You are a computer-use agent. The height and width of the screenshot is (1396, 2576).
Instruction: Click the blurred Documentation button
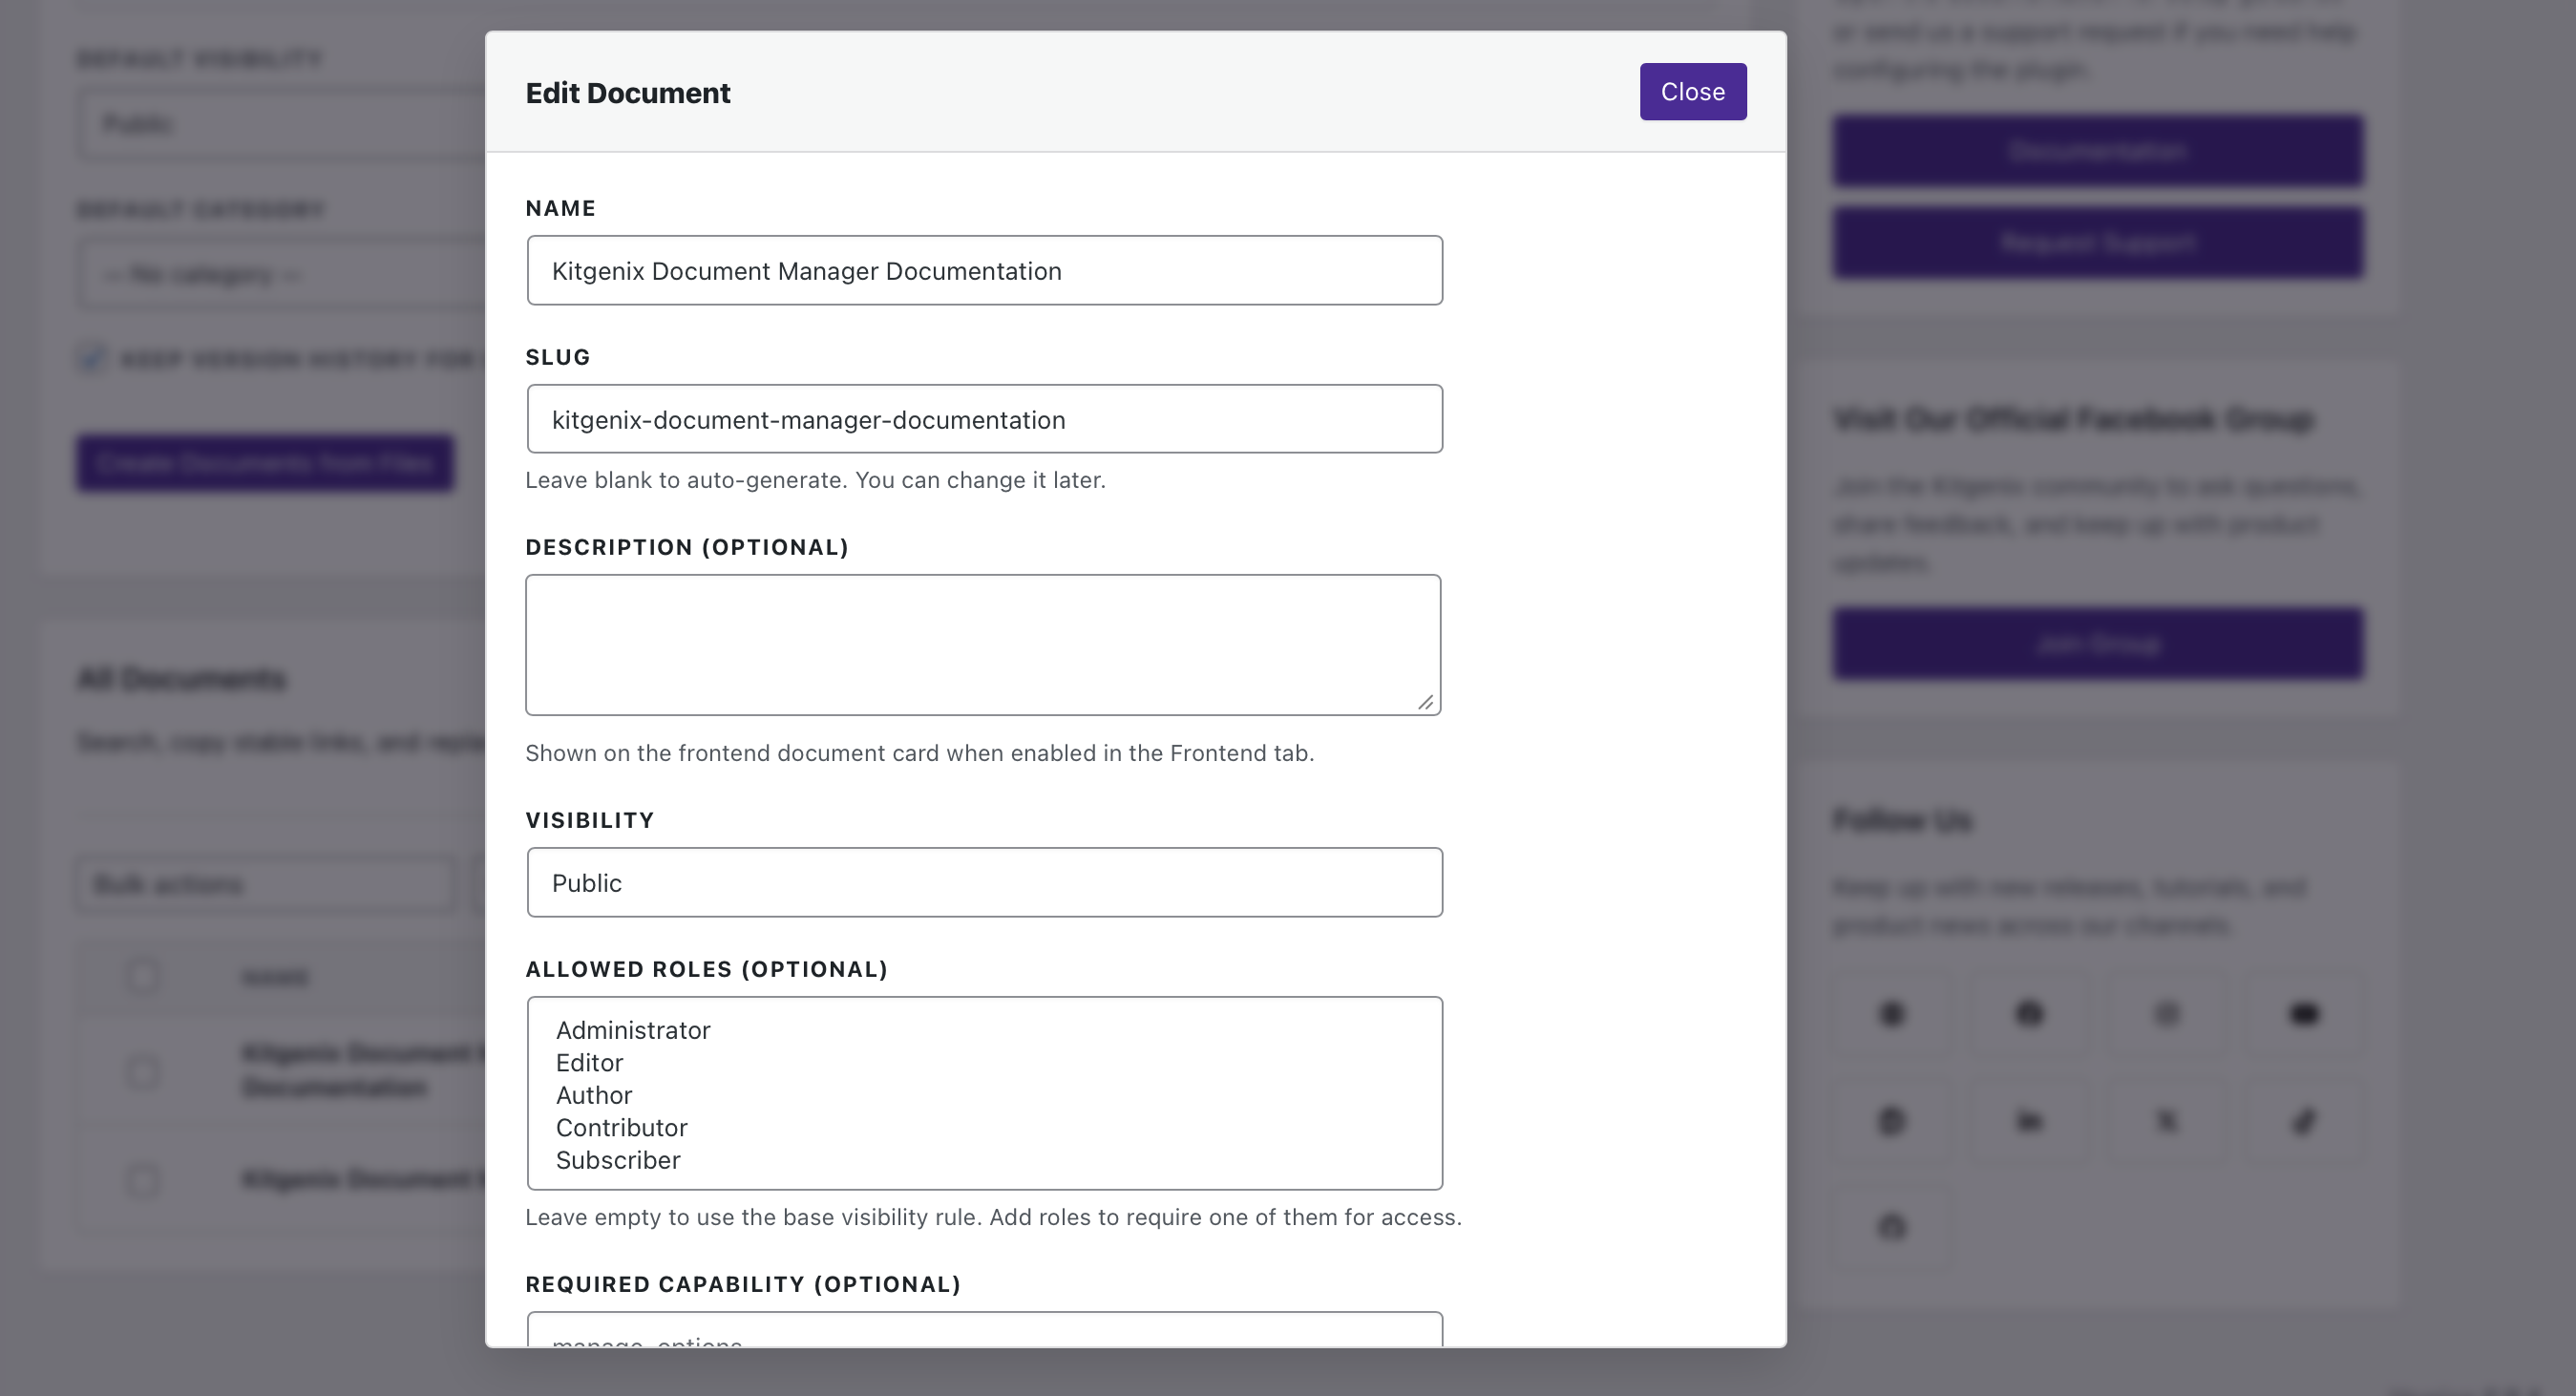click(2097, 151)
